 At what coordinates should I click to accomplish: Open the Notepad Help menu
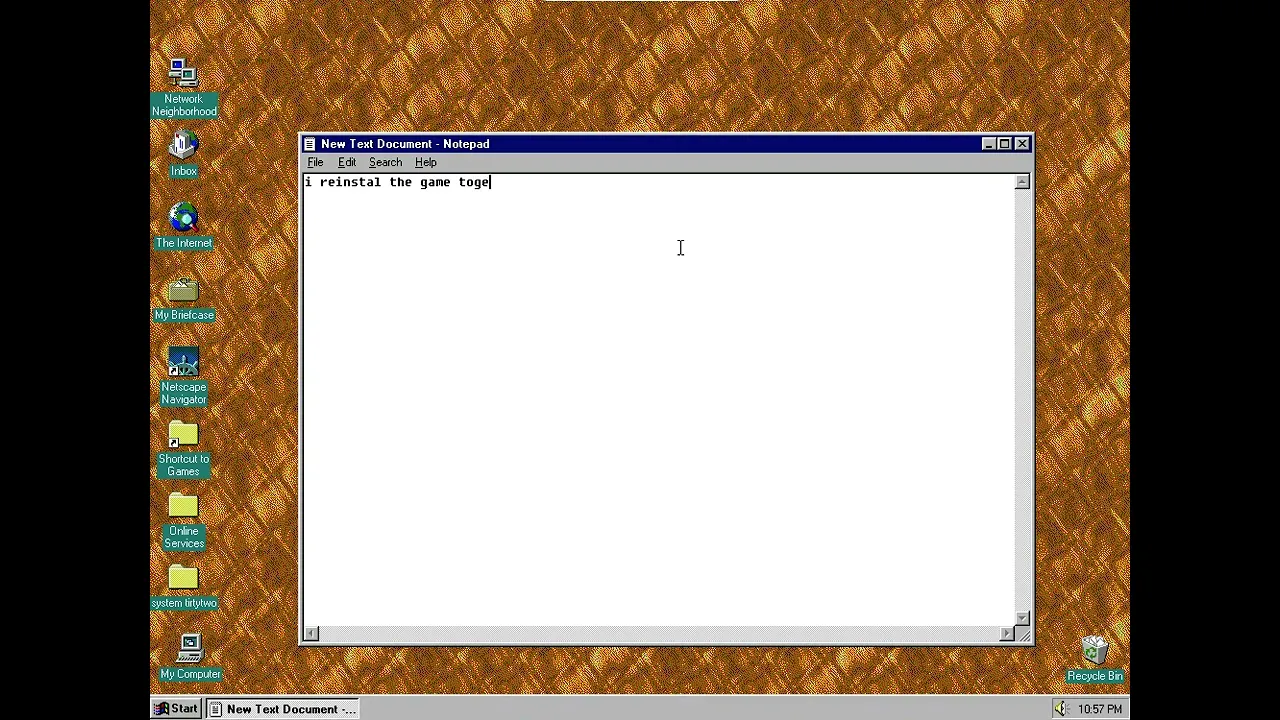coord(425,162)
